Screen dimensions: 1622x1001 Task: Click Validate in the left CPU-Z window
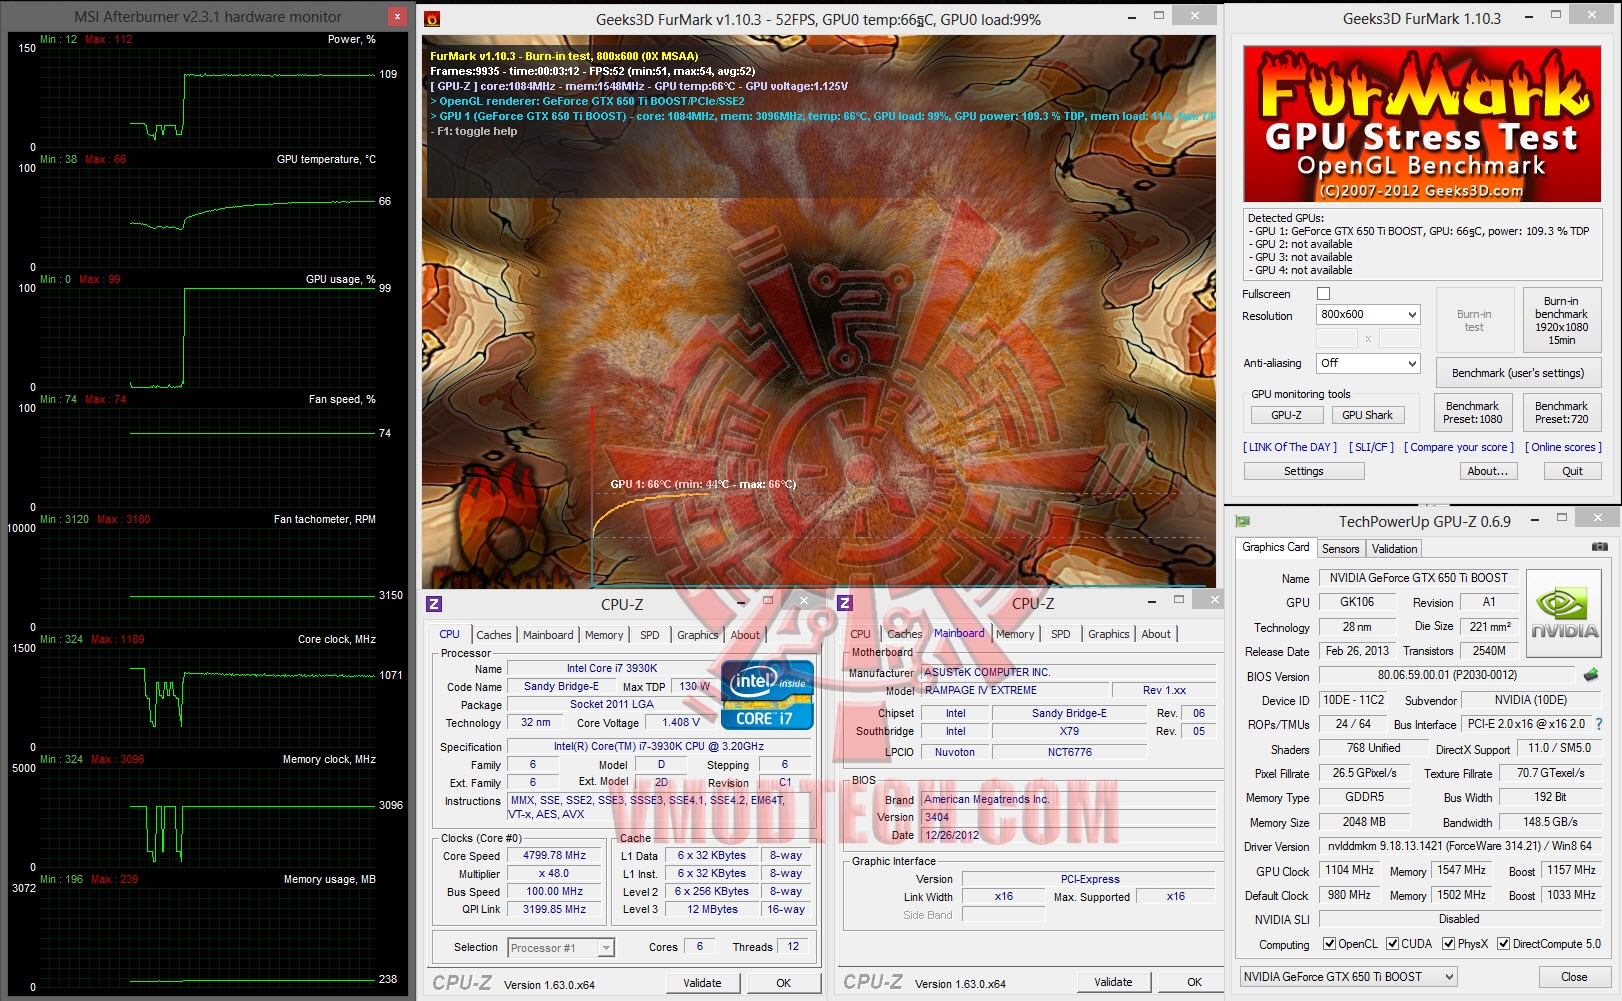(x=702, y=983)
